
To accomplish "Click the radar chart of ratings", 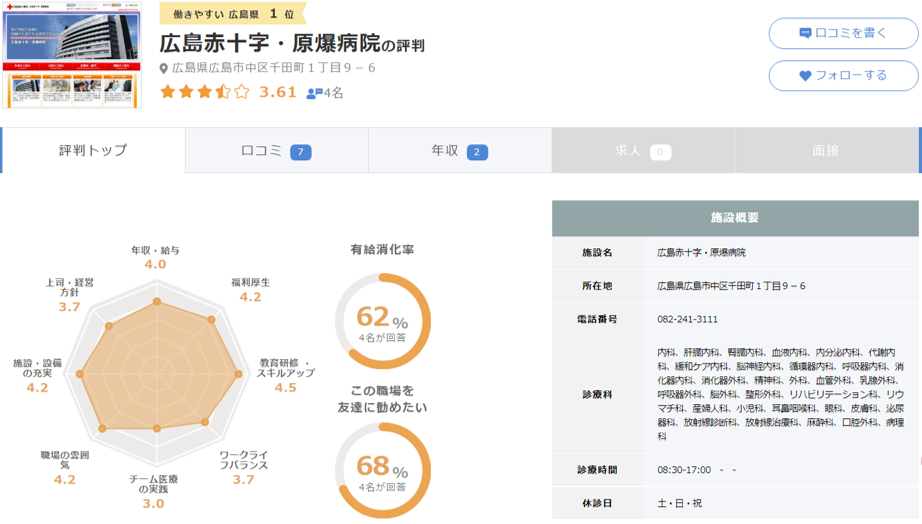I will point(157,365).
